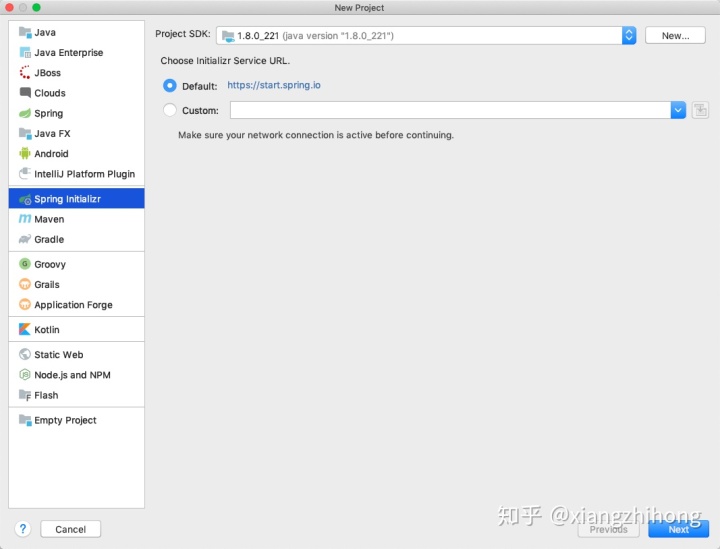The width and height of the screenshot is (720, 549).
Task: Click the green Groovy icon
Action: [x=25, y=264]
